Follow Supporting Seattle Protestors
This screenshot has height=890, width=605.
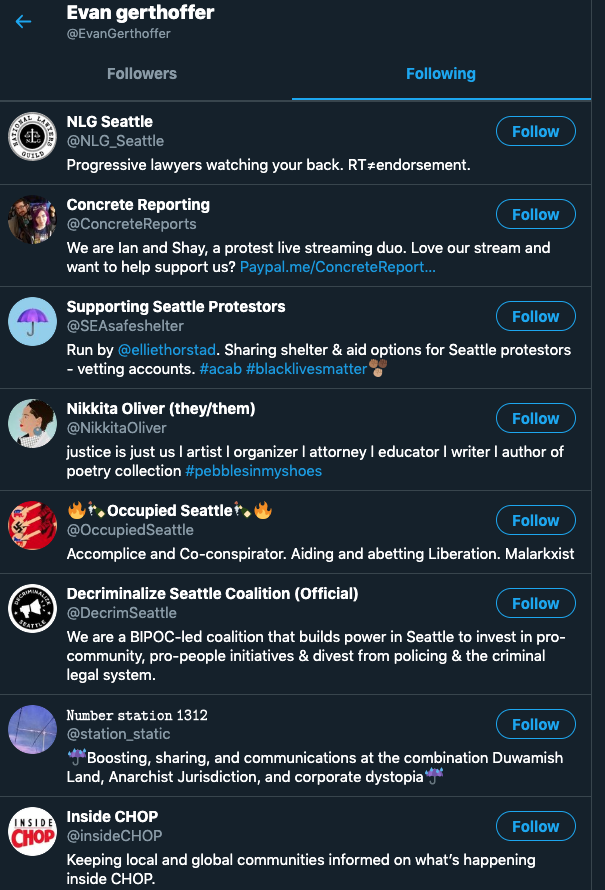[x=535, y=316]
